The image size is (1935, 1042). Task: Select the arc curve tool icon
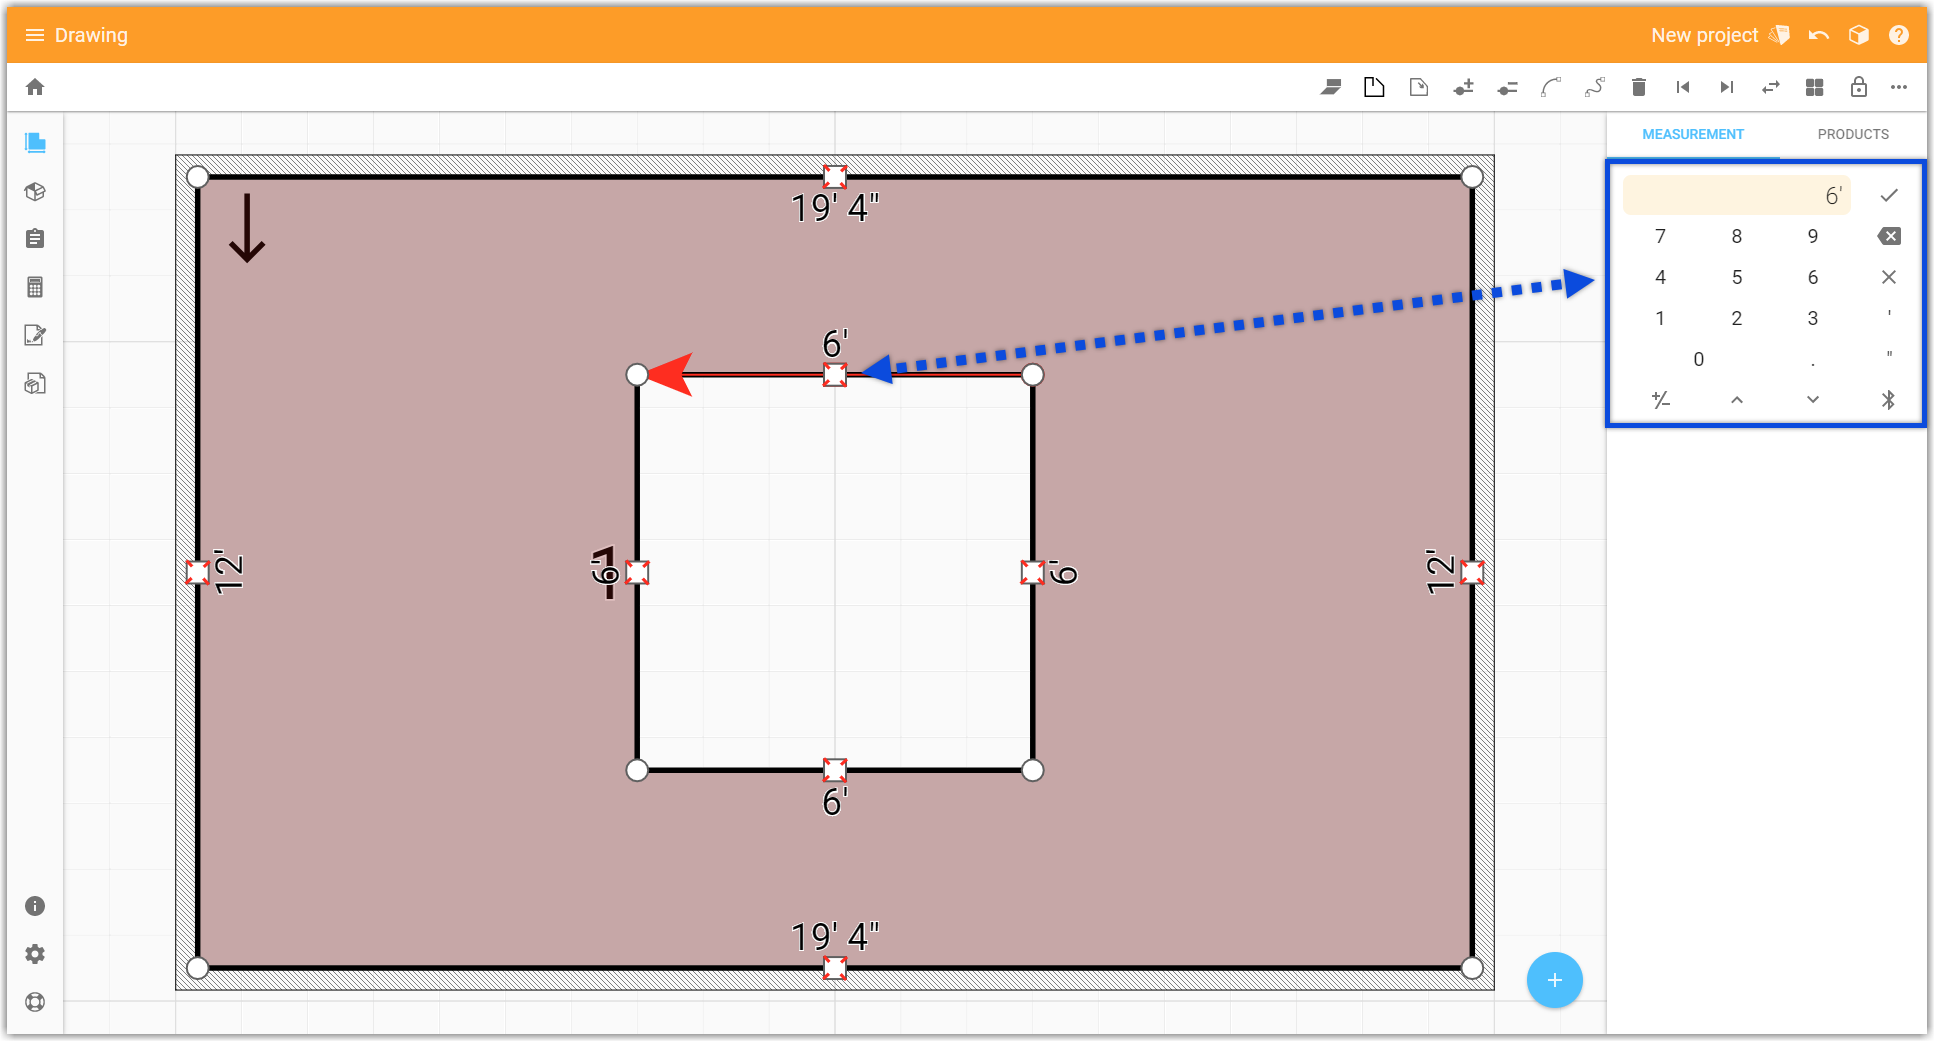(x=1551, y=87)
